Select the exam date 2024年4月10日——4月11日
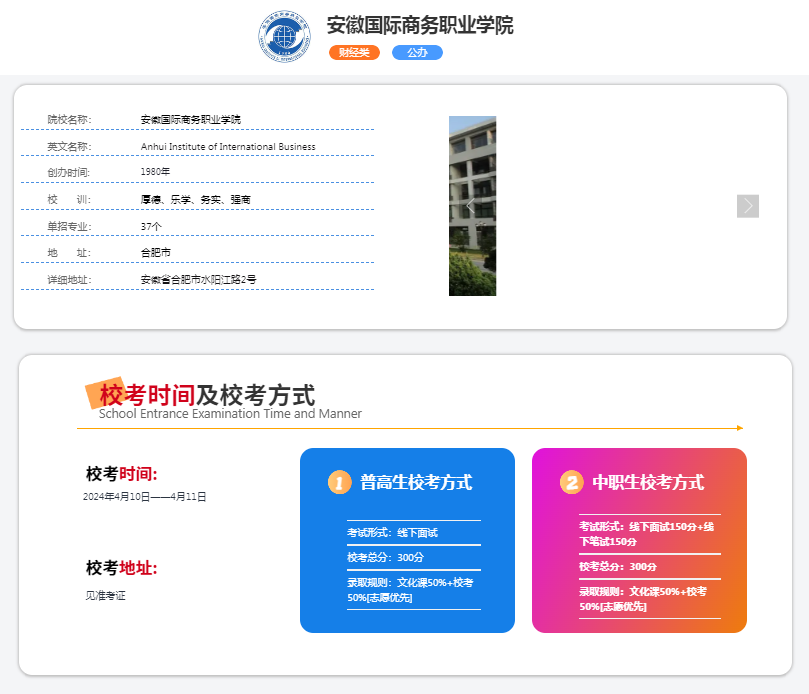 tap(144, 497)
